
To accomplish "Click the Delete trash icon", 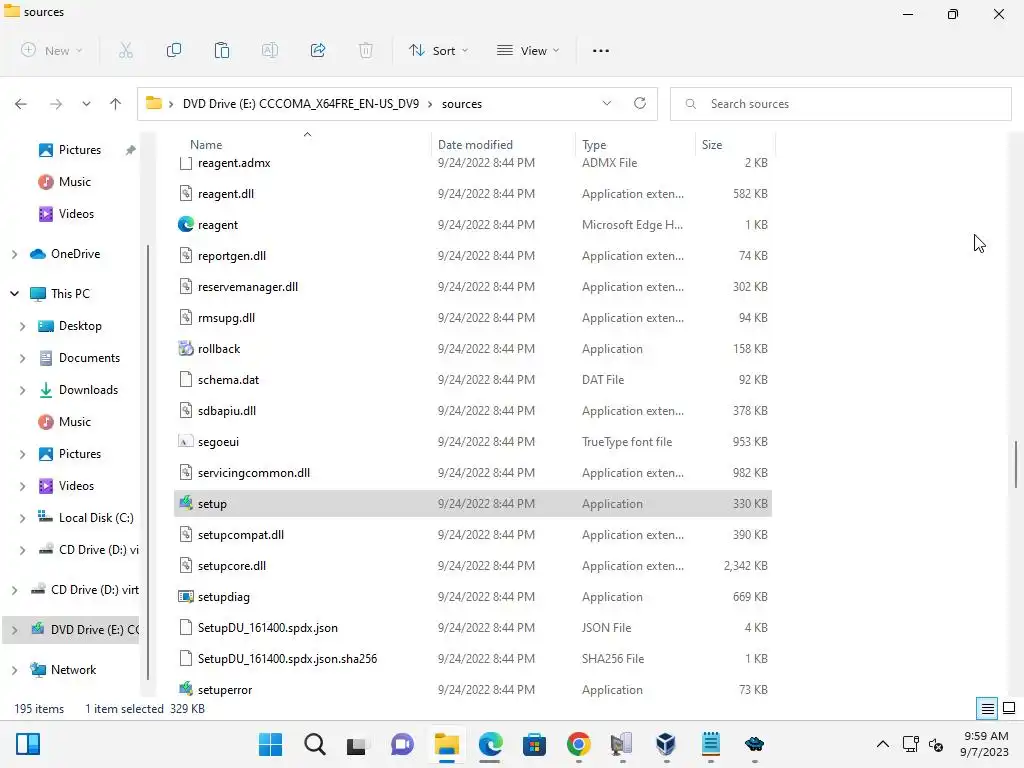I will click(366, 50).
